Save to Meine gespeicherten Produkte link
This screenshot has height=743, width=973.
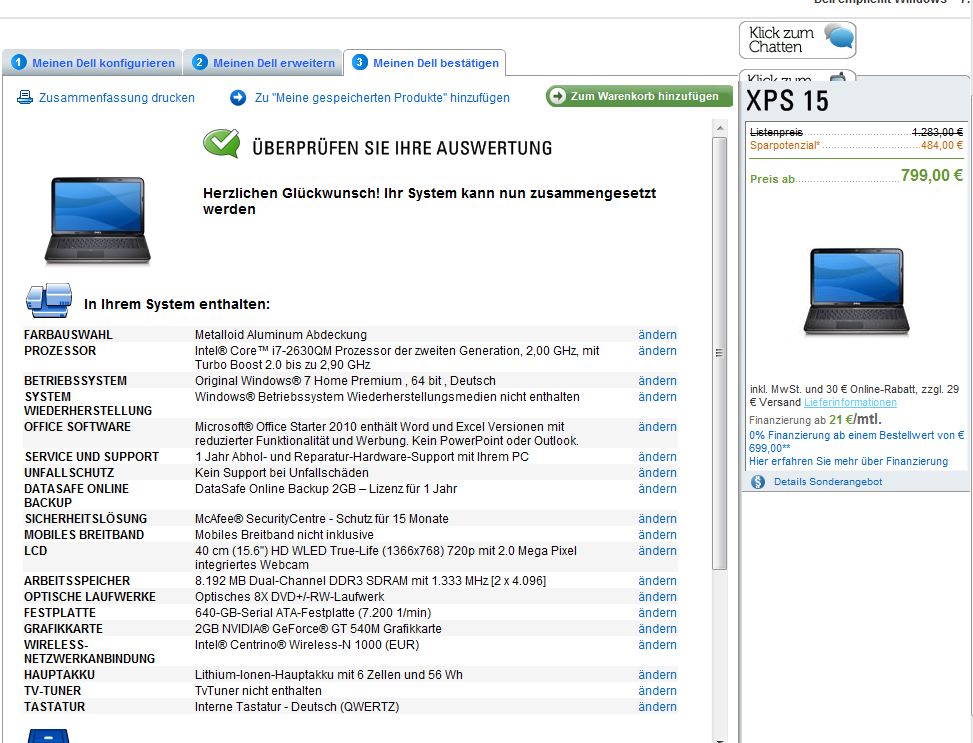point(382,97)
